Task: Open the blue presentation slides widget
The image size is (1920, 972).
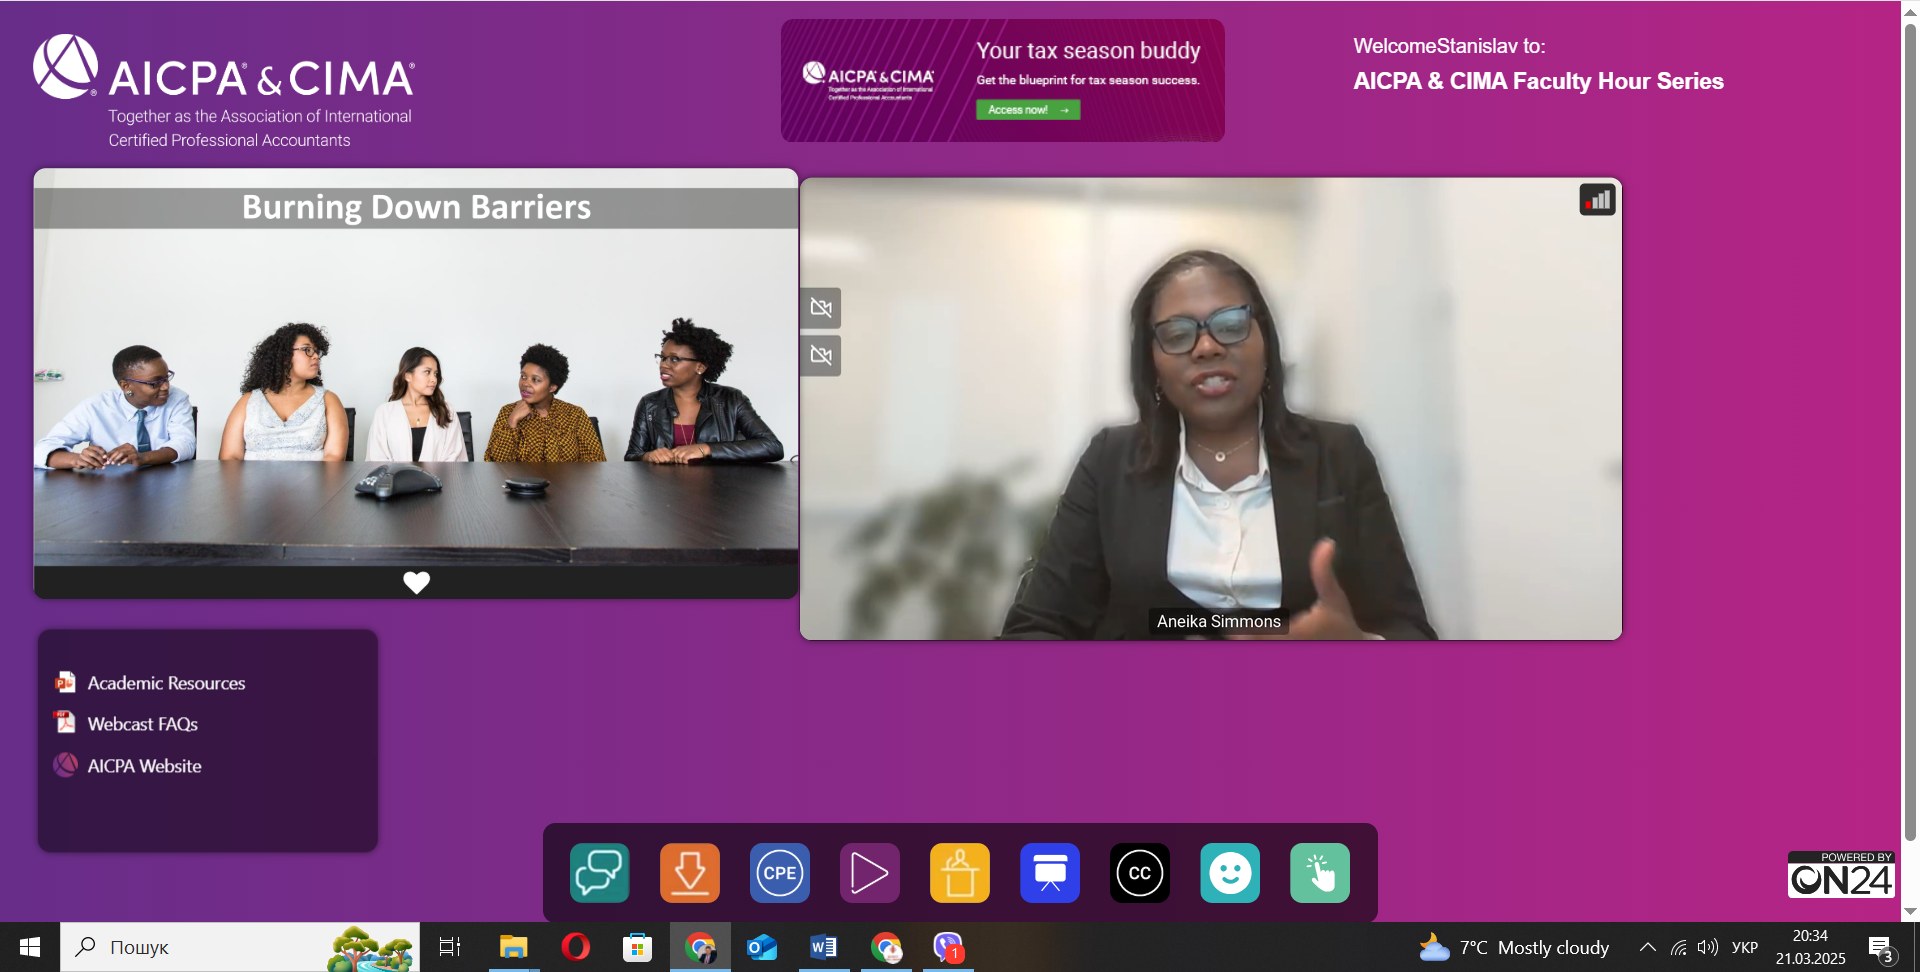Action: coord(1050,873)
